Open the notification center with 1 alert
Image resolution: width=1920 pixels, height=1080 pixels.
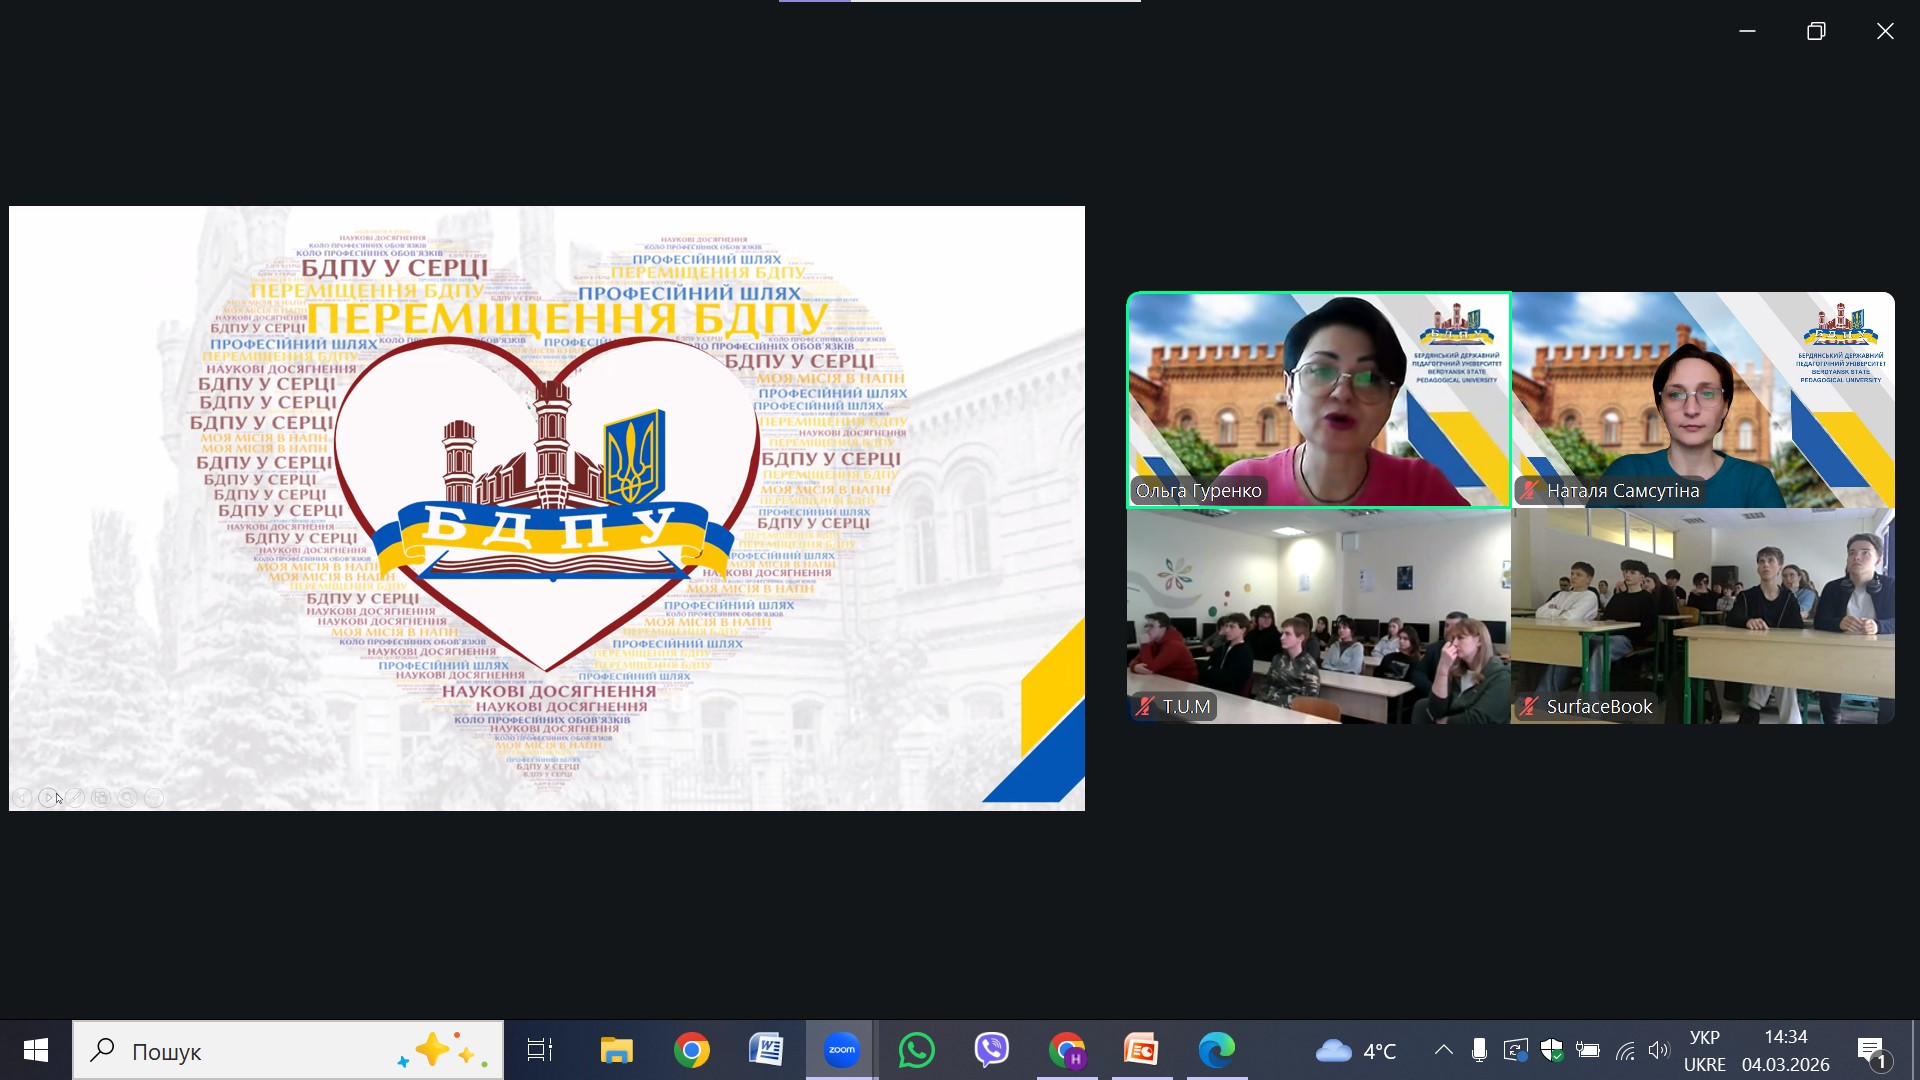pos(1872,1051)
